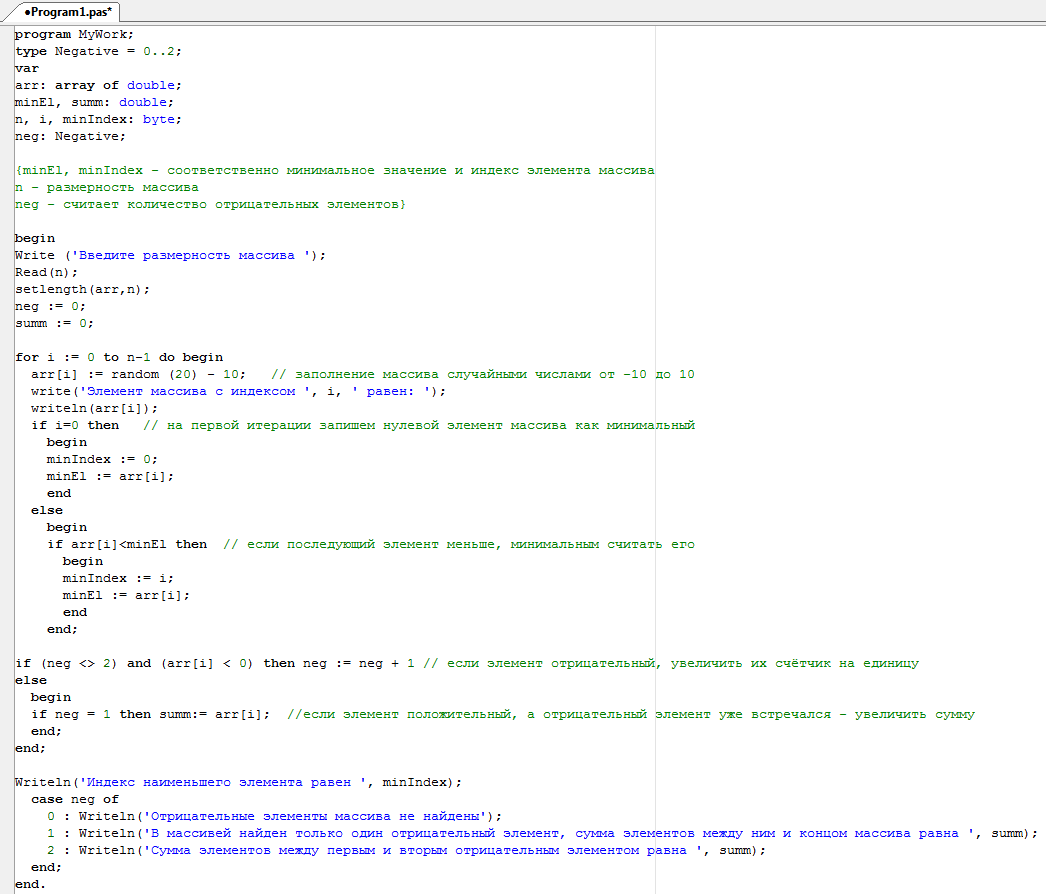Viewport: 1046px width, 894px height.
Task: Select the Program1.pas file tab
Action: (x=66, y=11)
